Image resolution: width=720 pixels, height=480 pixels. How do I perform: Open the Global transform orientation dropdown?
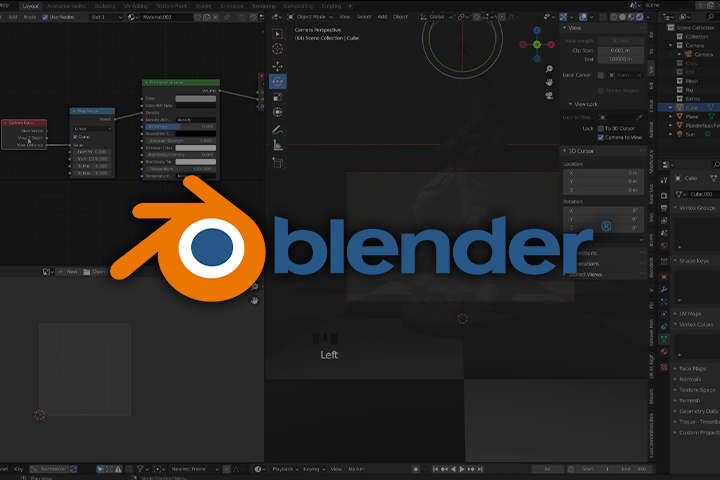click(x=436, y=17)
